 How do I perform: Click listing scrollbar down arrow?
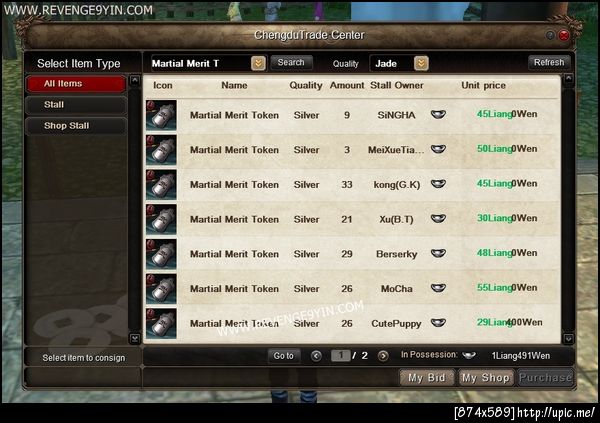pos(569,339)
